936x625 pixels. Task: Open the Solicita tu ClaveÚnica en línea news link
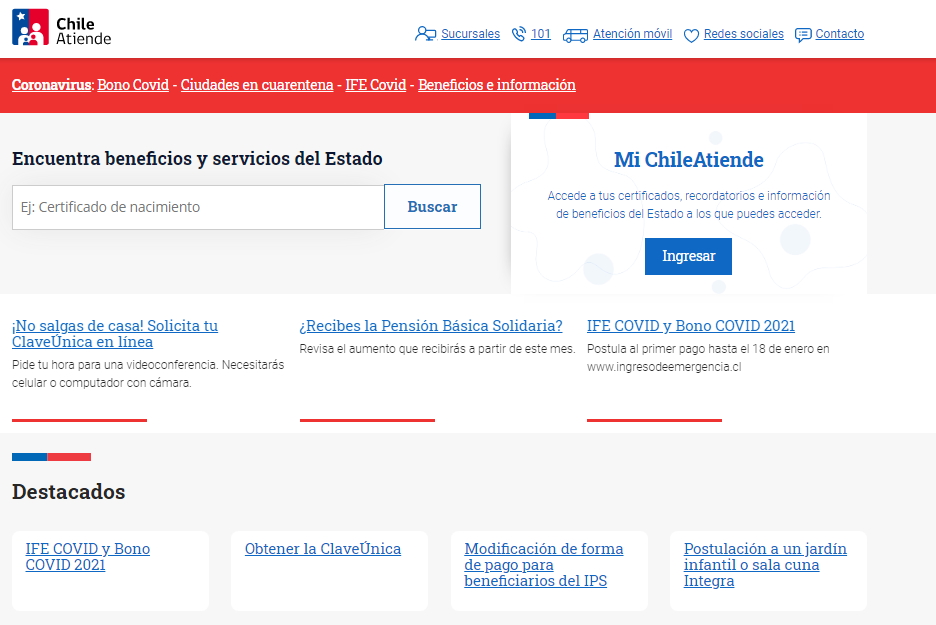[x=115, y=334]
